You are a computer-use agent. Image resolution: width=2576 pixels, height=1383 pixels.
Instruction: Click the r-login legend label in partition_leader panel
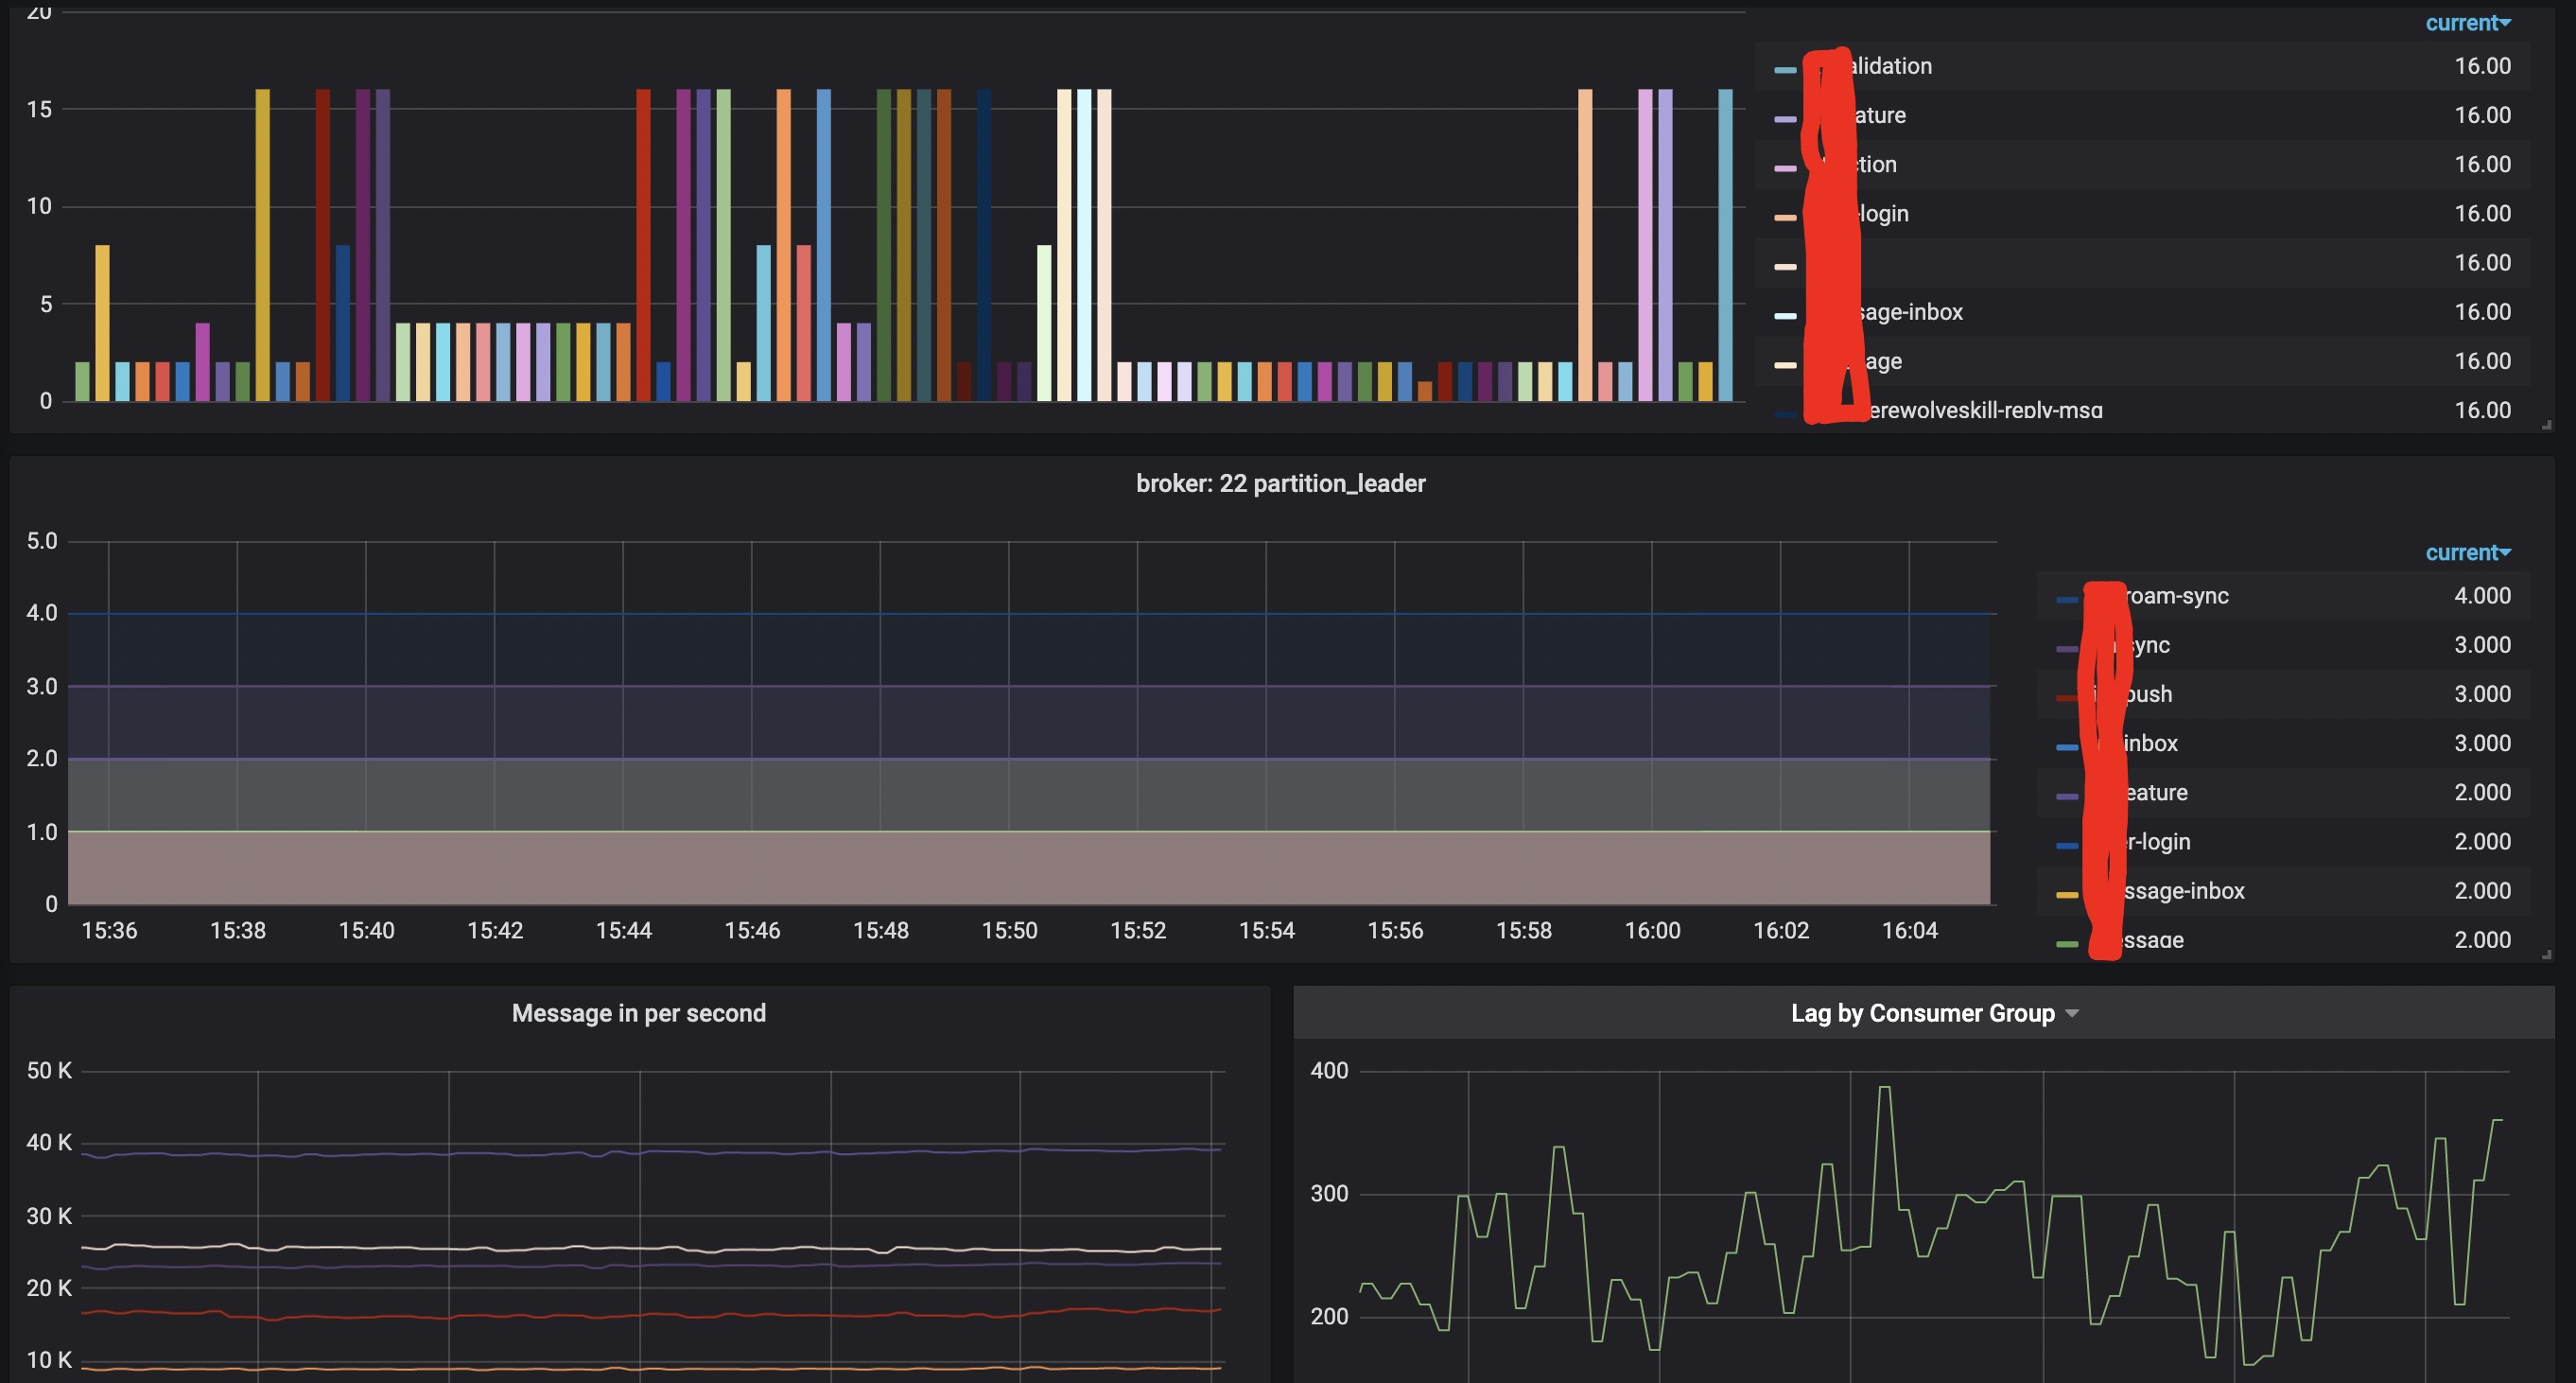coord(2158,842)
